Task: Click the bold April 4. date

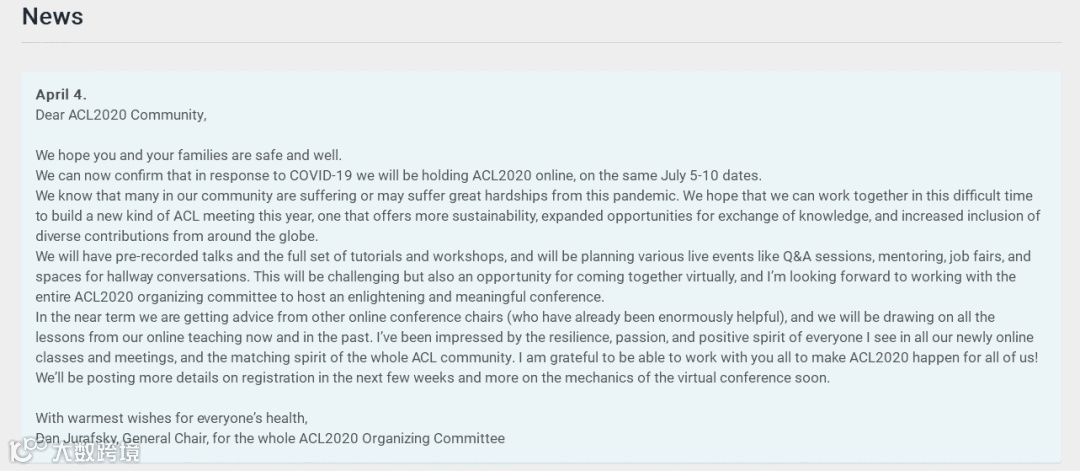Action: [61, 95]
